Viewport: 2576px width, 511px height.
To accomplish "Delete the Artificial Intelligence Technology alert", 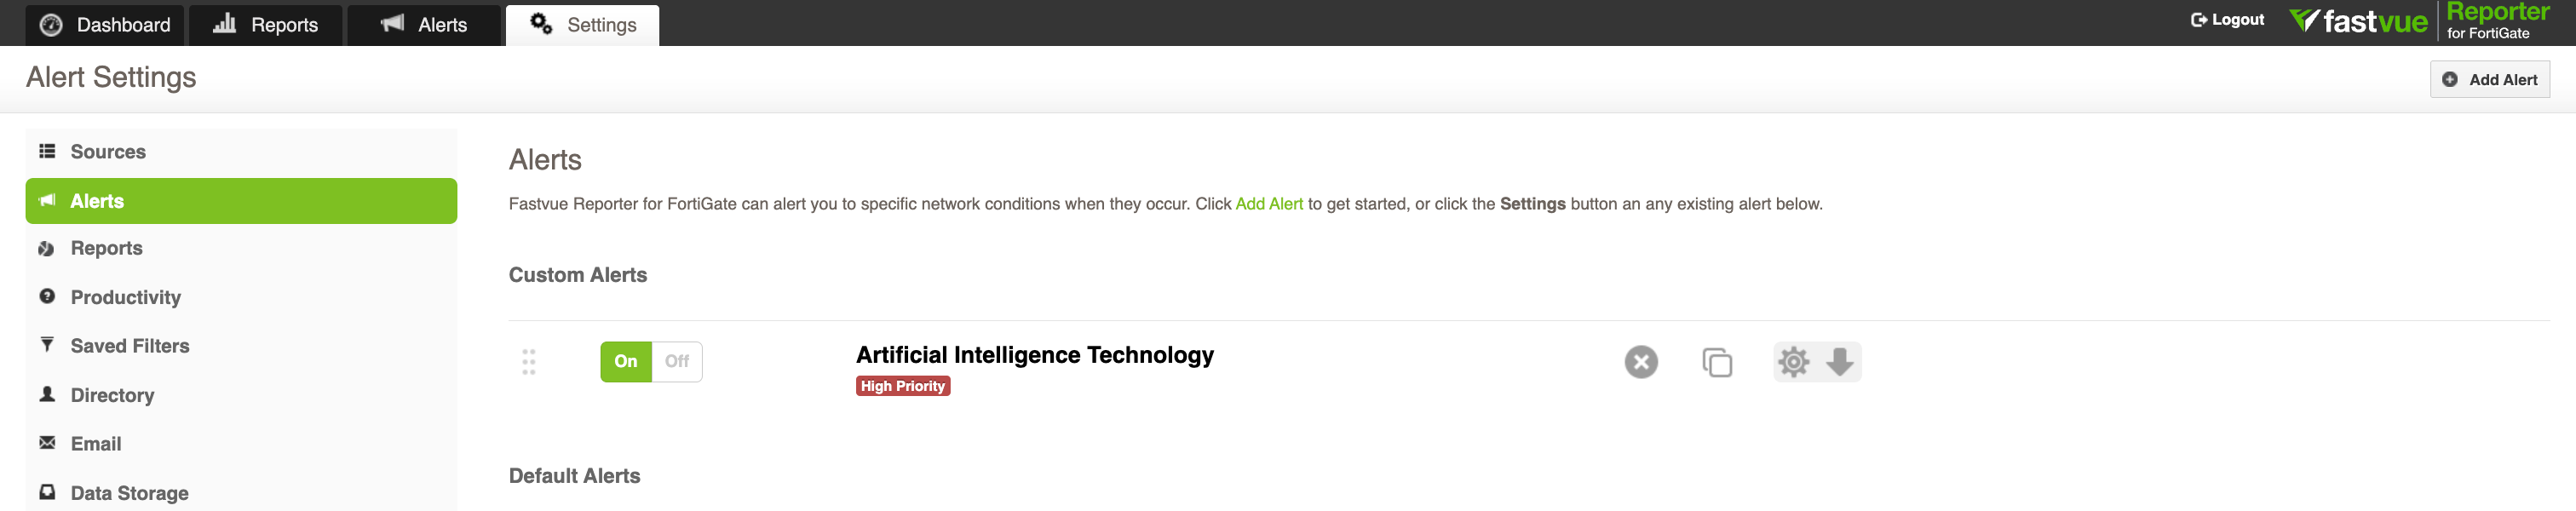I will 1640,362.
